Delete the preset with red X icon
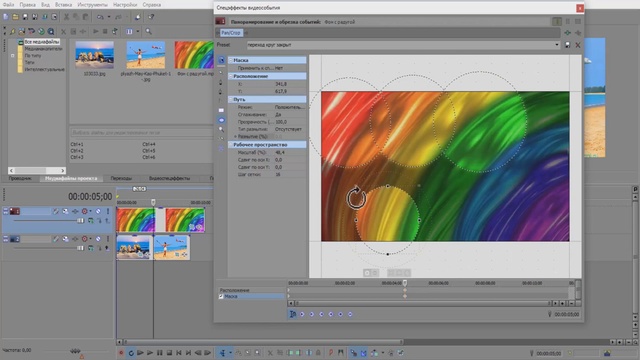 (578, 45)
